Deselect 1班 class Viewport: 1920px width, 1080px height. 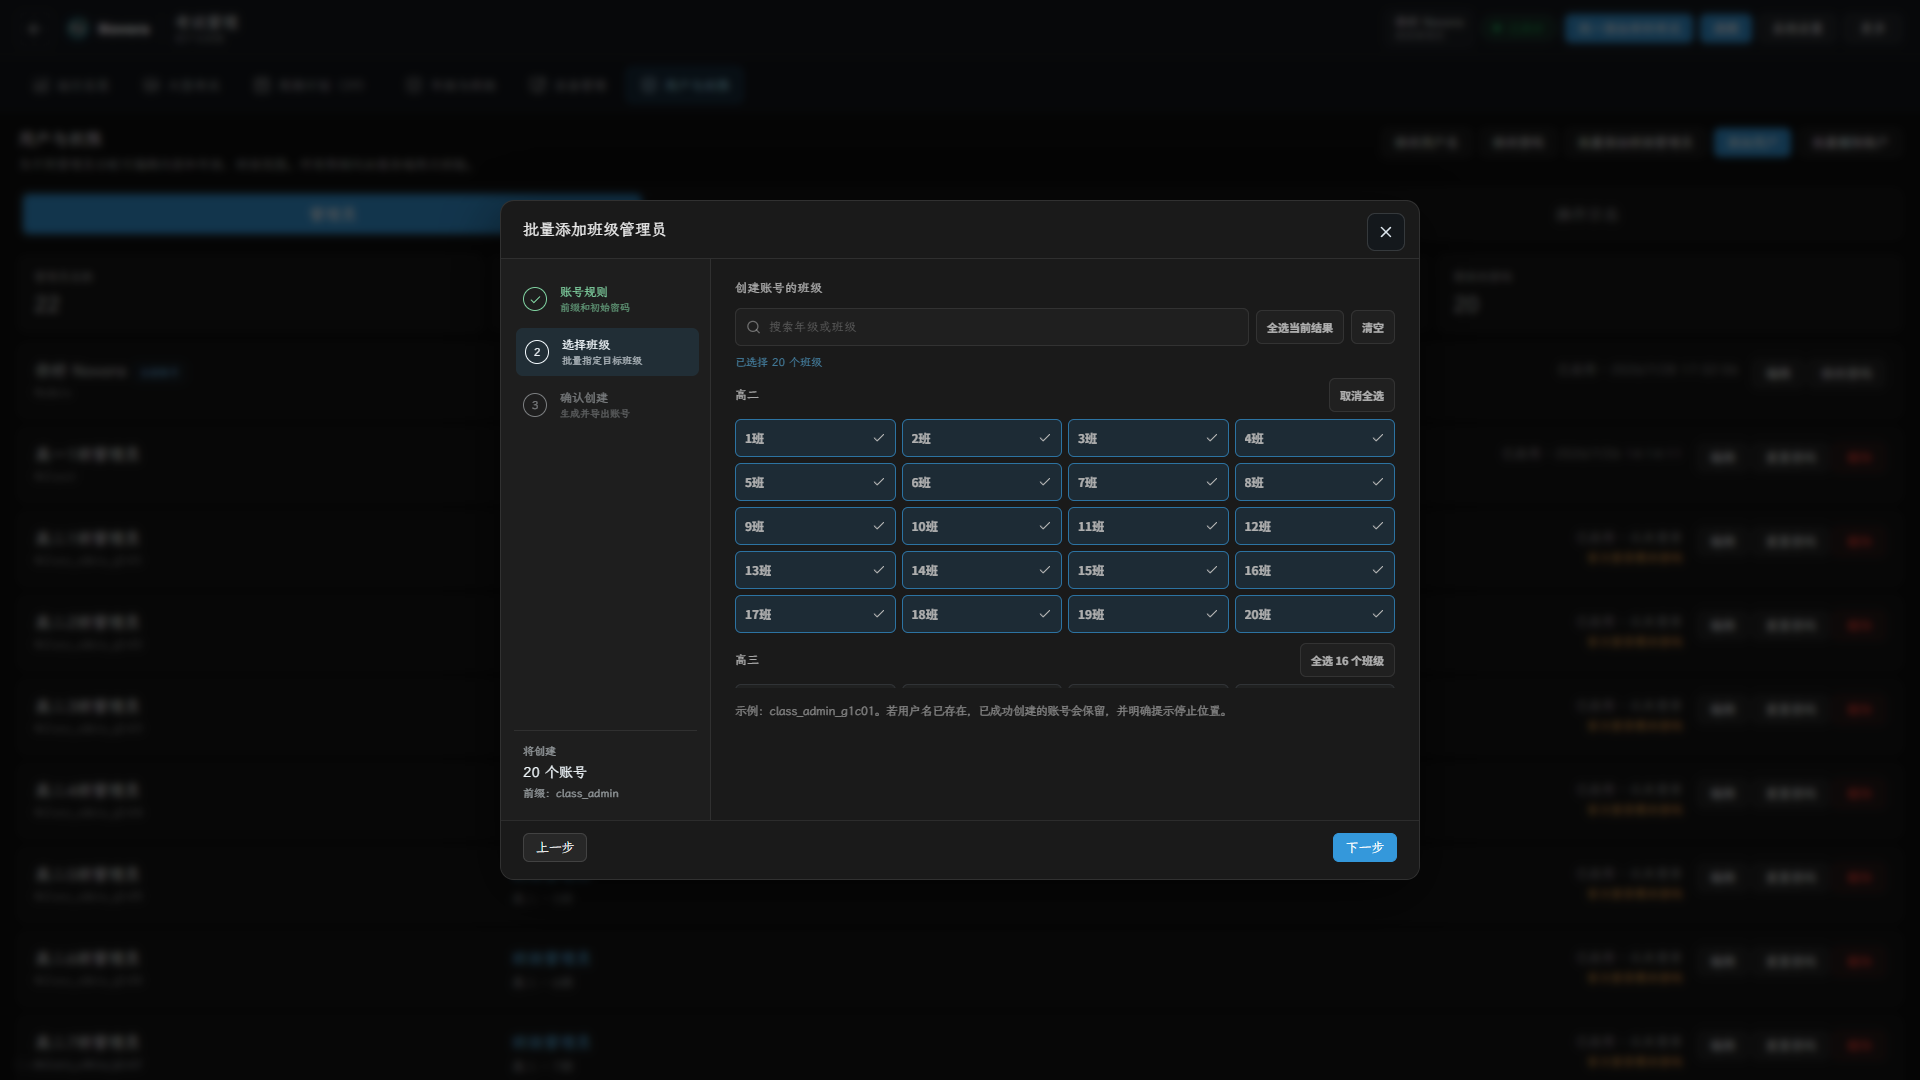(815, 438)
